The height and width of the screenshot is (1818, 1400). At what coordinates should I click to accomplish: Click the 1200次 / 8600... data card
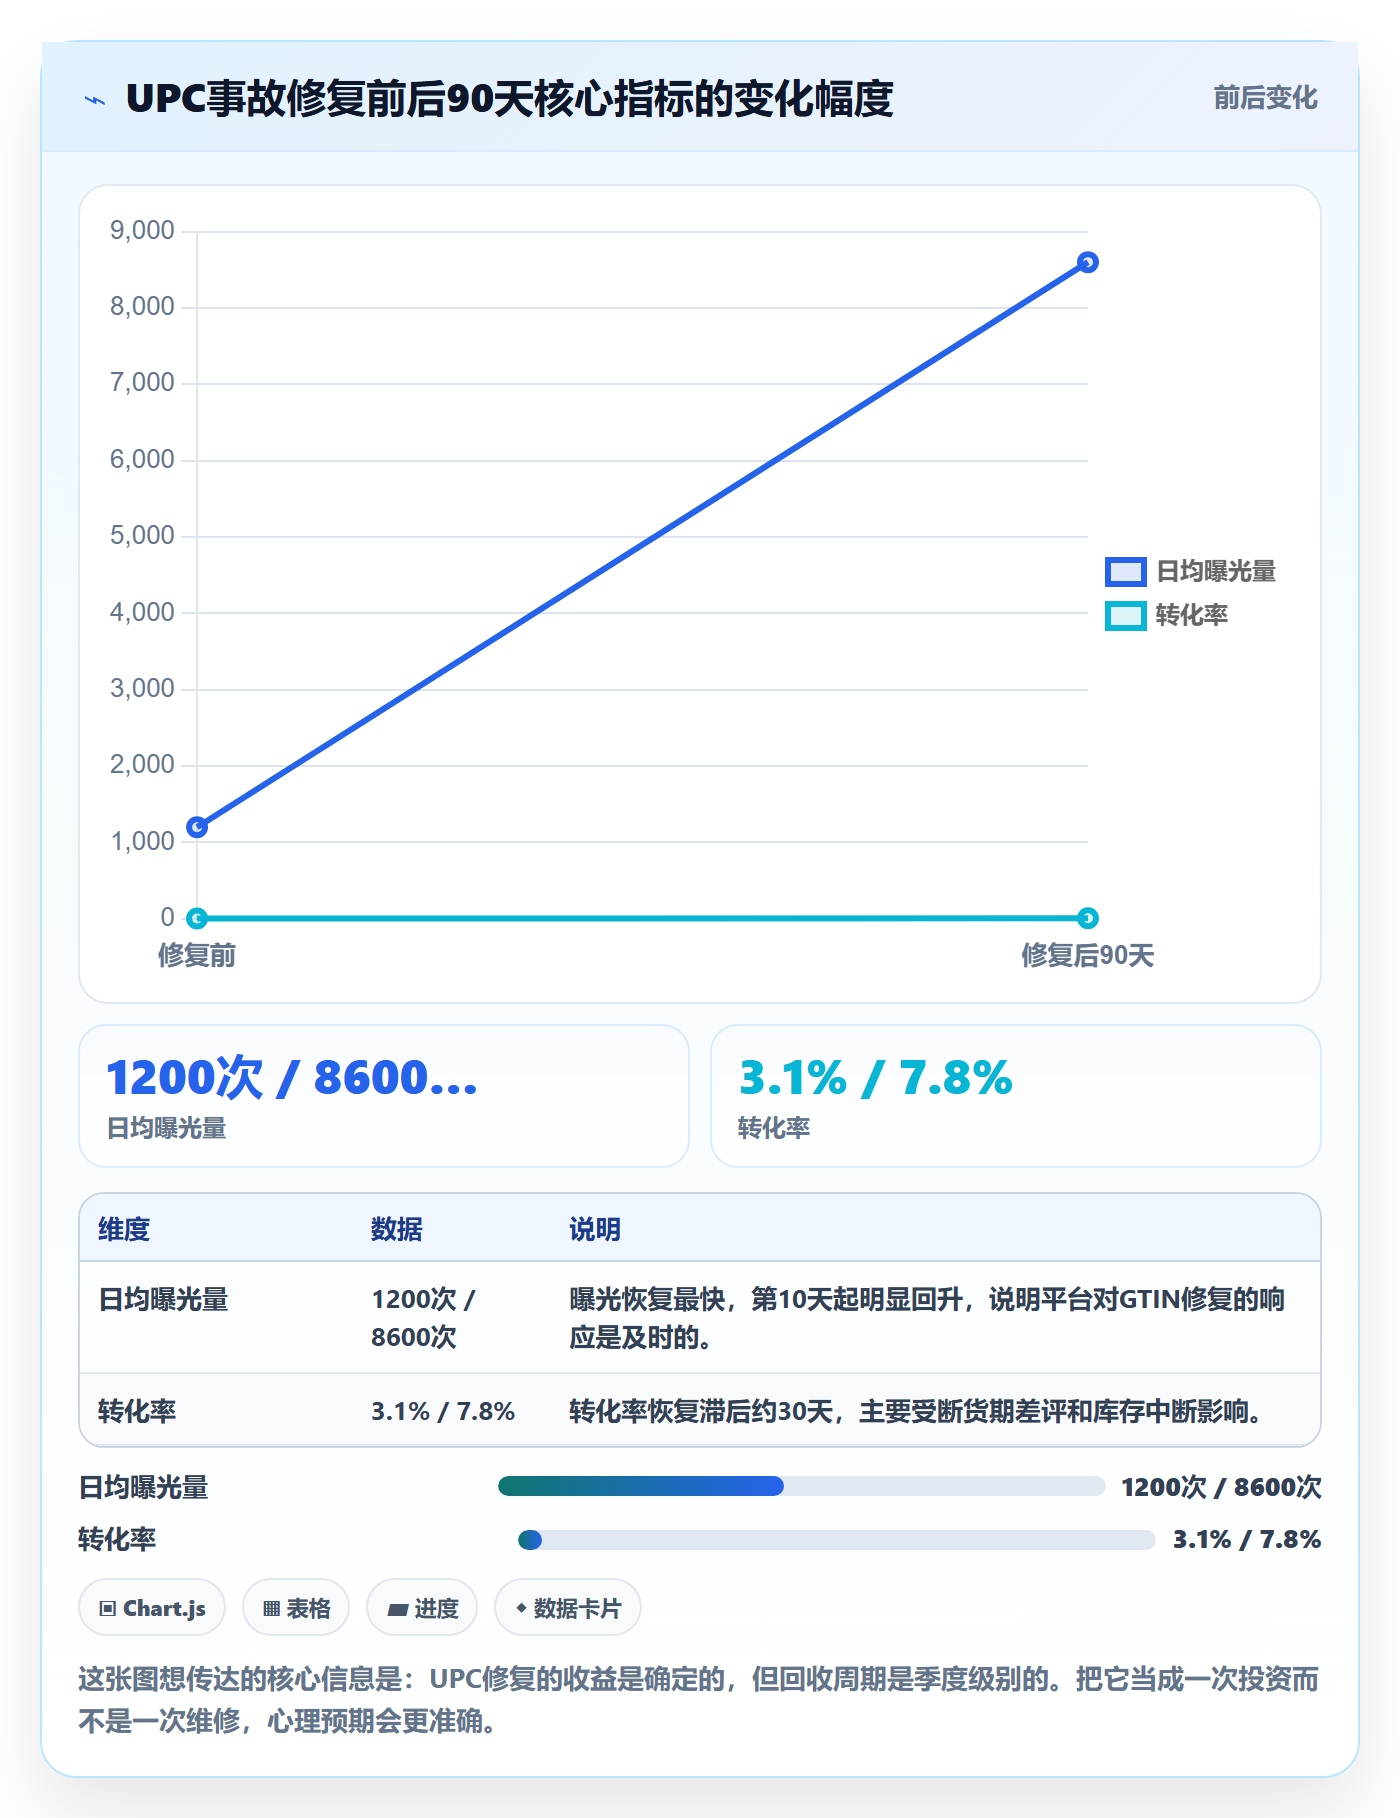384,1096
